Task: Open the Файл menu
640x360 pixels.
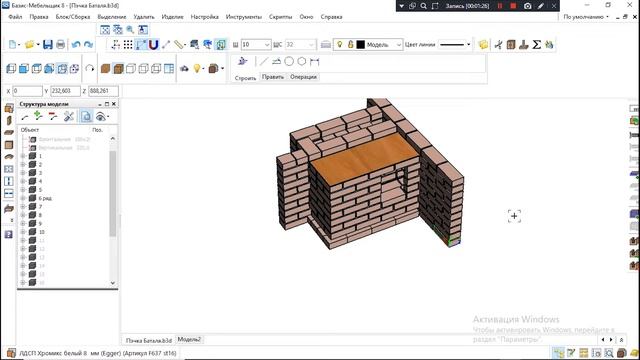Action: pos(15,17)
